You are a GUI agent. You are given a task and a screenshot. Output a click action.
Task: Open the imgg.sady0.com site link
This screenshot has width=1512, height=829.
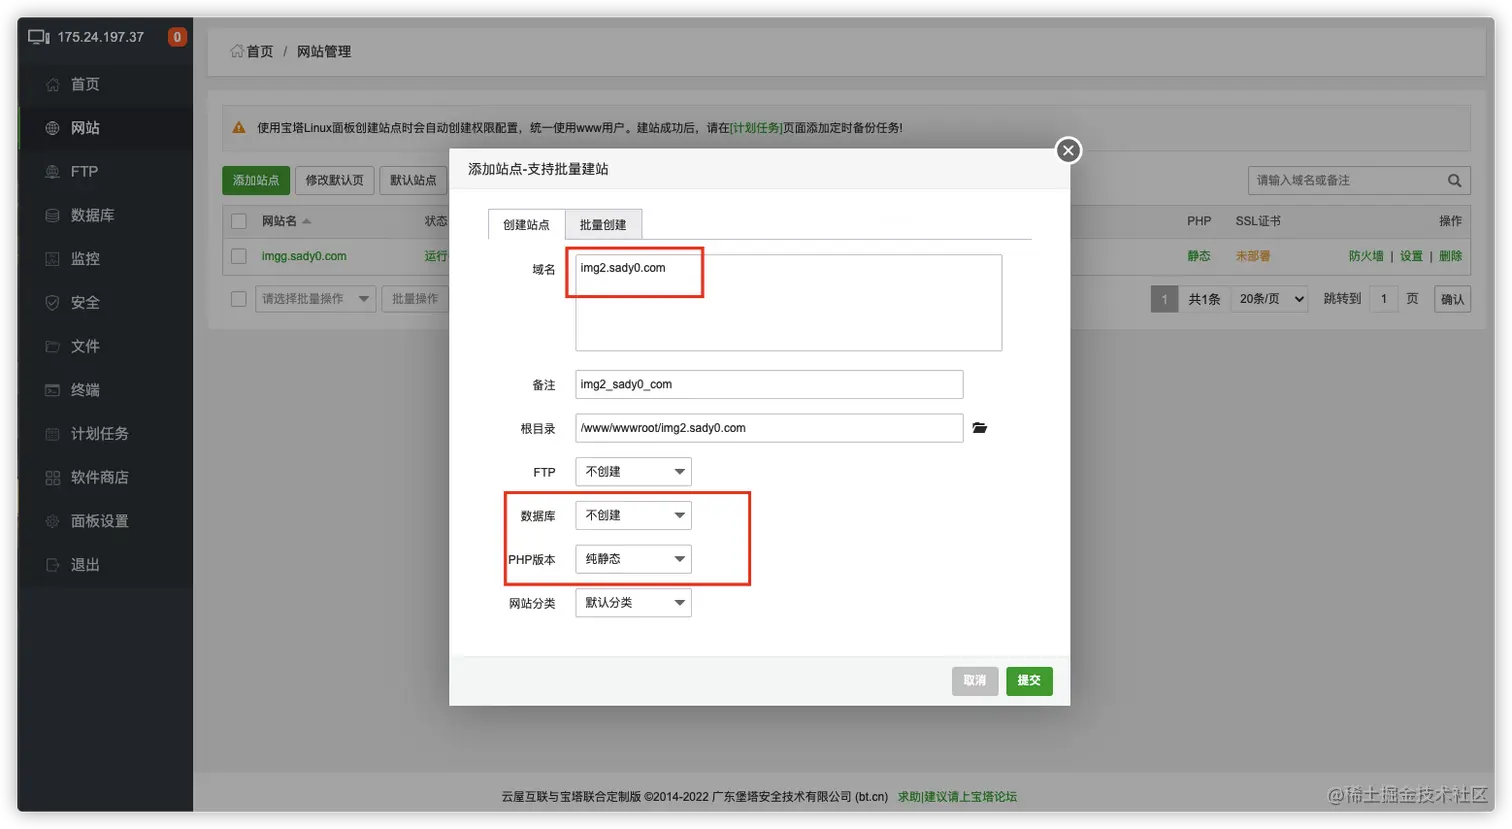304,256
